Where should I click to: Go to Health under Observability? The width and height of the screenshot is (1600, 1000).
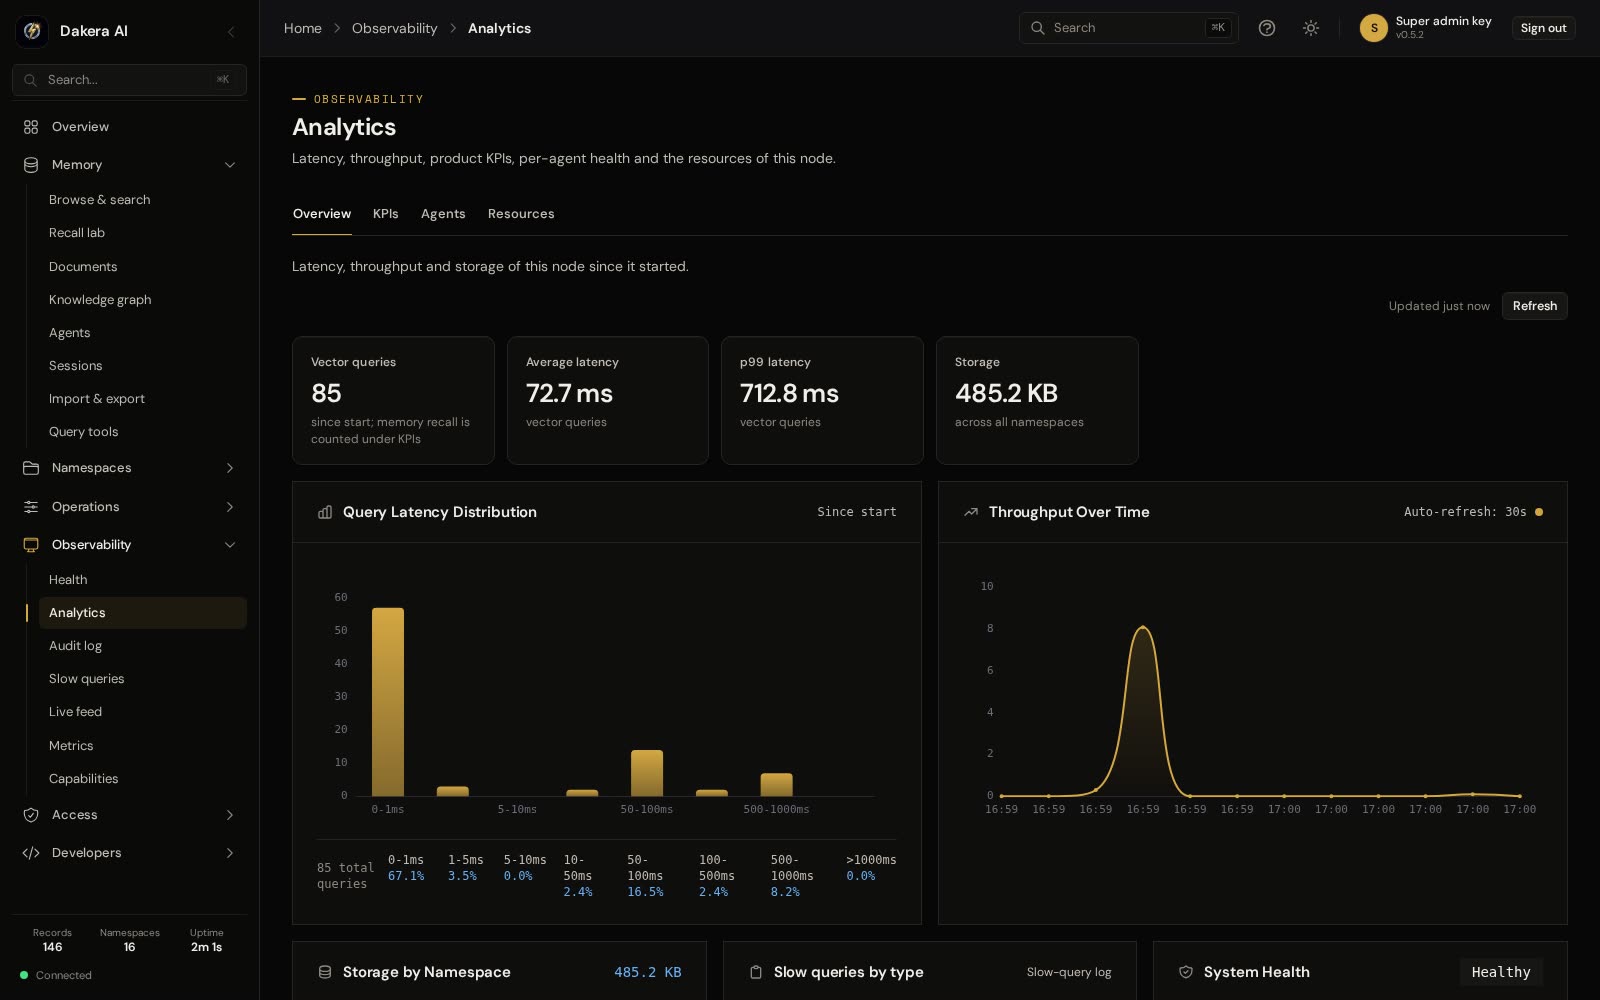coord(143,580)
